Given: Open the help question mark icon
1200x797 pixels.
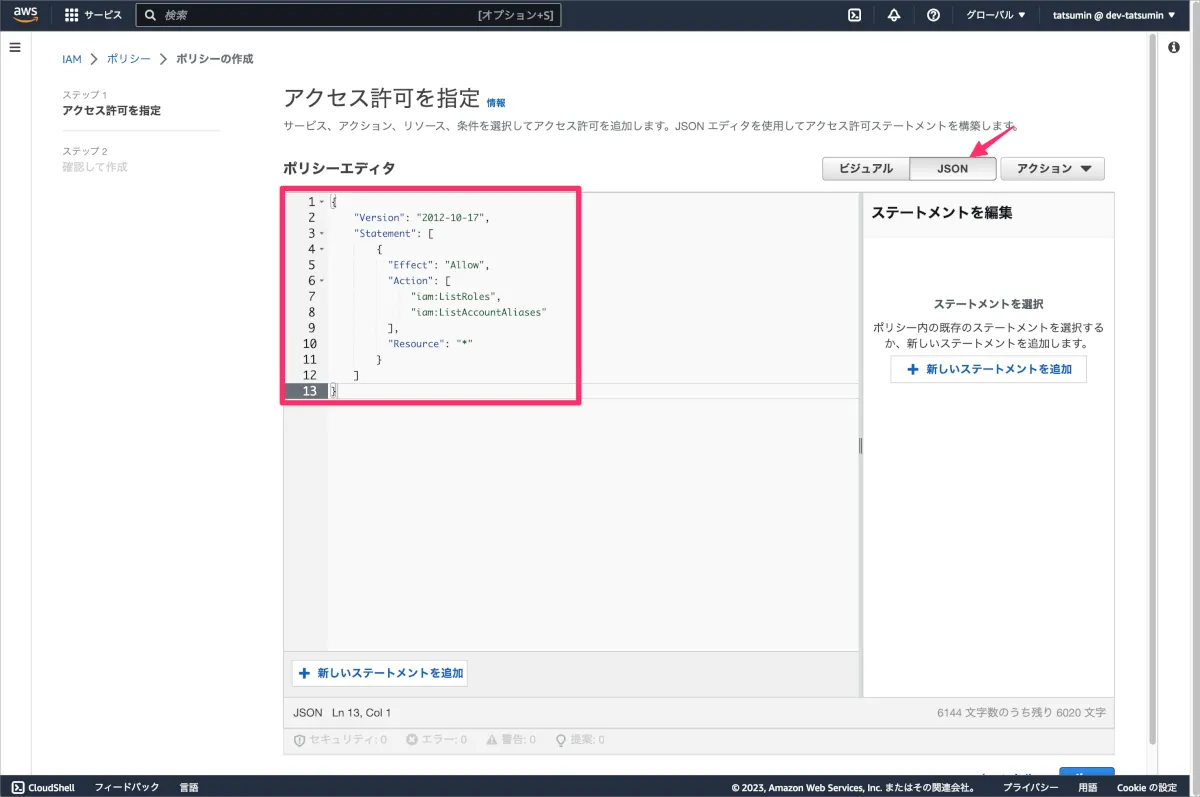Looking at the screenshot, I should (x=933, y=15).
